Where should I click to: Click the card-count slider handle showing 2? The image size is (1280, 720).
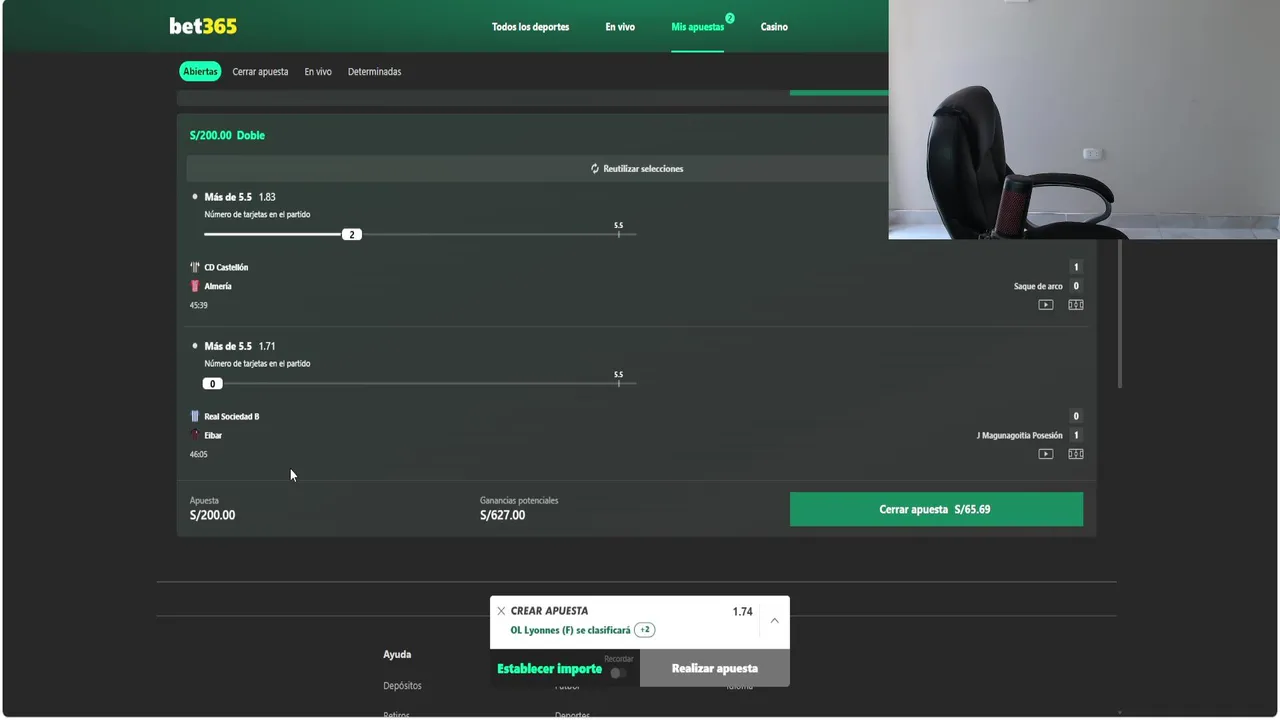pos(351,234)
